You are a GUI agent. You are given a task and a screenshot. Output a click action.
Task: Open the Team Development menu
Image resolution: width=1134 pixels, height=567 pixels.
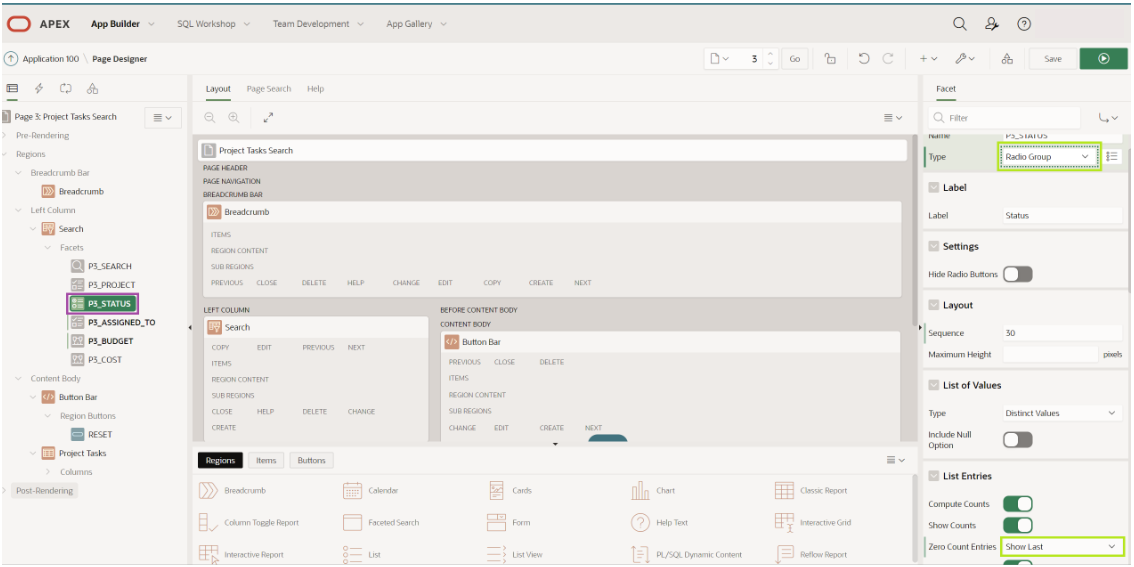(317, 24)
